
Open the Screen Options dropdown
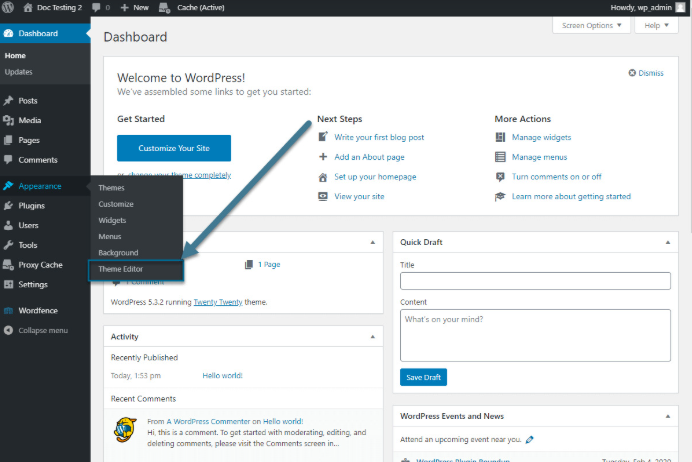(591, 25)
